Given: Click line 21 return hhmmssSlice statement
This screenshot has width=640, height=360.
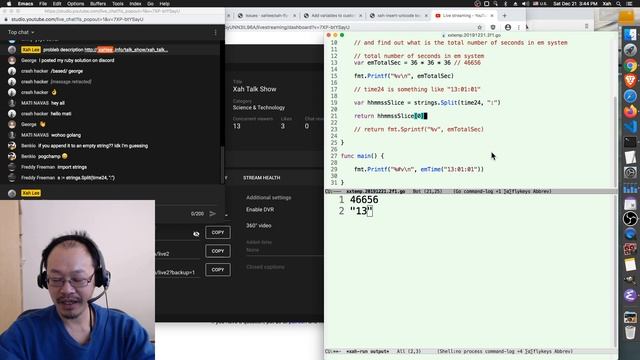Looking at the screenshot, I should pyautogui.click(x=390, y=116).
